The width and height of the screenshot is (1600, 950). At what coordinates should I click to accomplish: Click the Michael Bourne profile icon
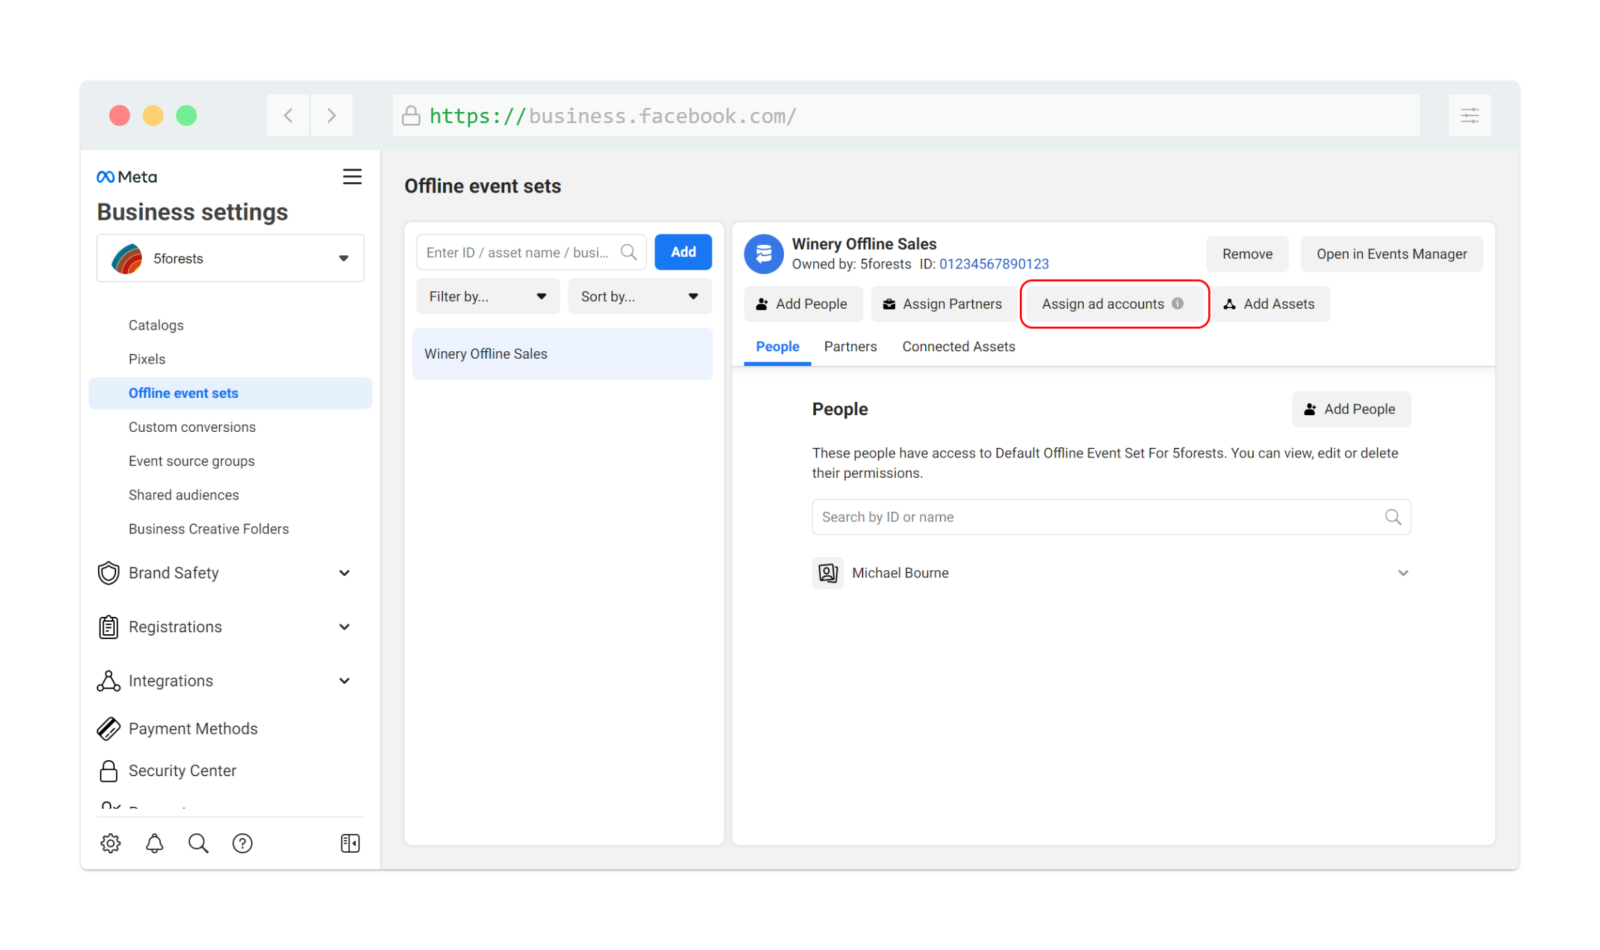[828, 573]
